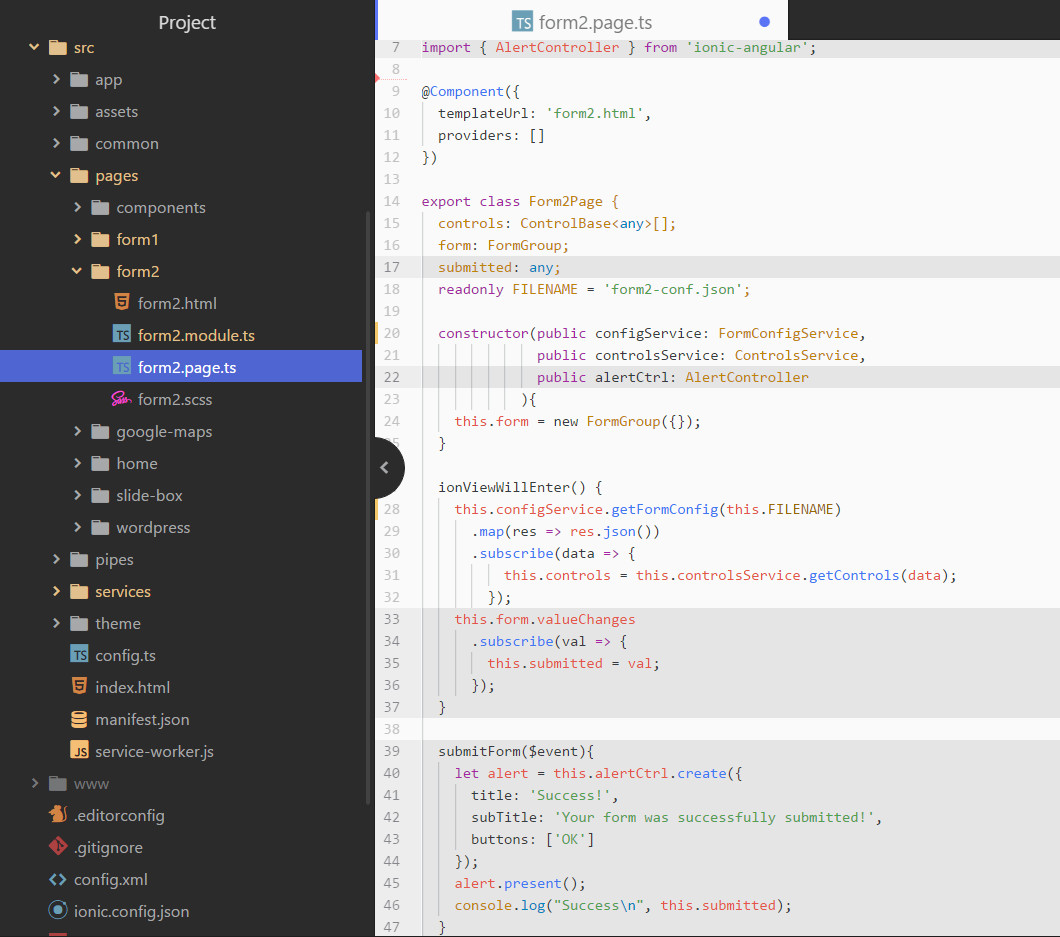
Task: Expand the form1 folder chevron
Action: point(77,239)
